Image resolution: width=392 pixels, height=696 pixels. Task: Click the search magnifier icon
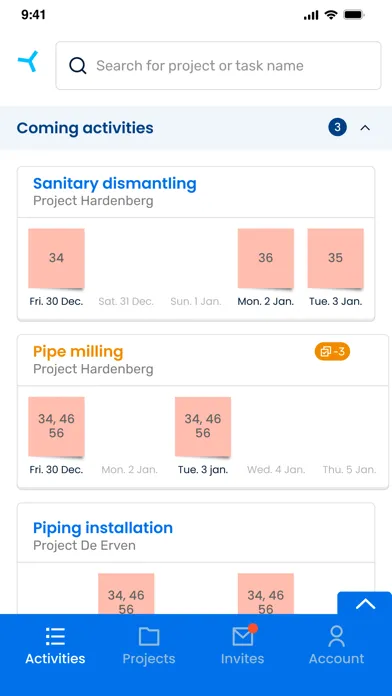click(78, 66)
